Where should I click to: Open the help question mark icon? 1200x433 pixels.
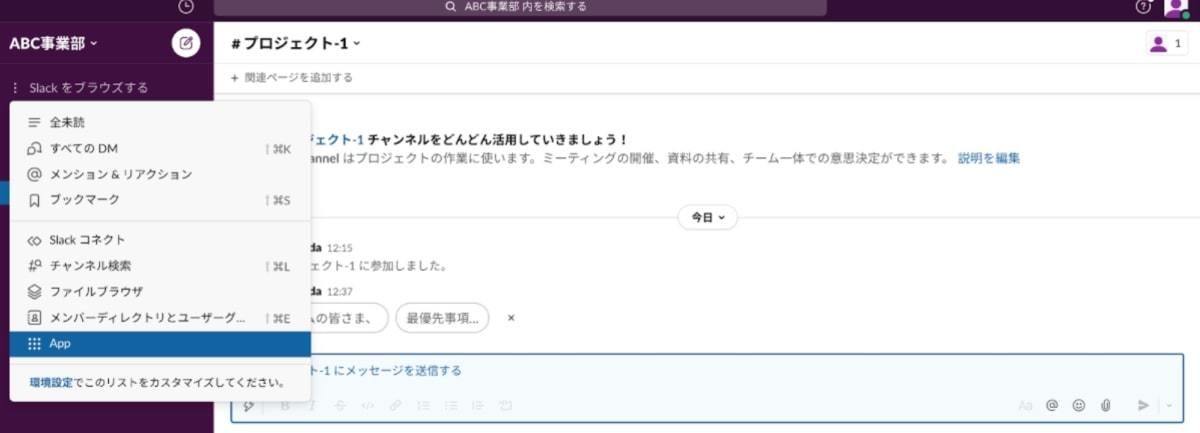(x=1143, y=7)
